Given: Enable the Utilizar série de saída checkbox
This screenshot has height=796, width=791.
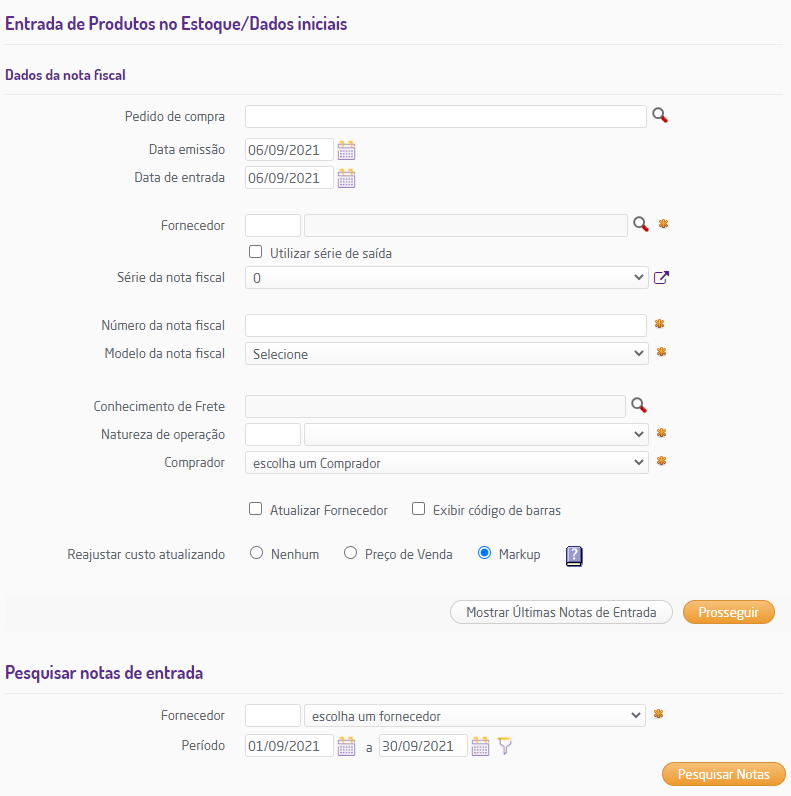Looking at the screenshot, I should (x=256, y=252).
